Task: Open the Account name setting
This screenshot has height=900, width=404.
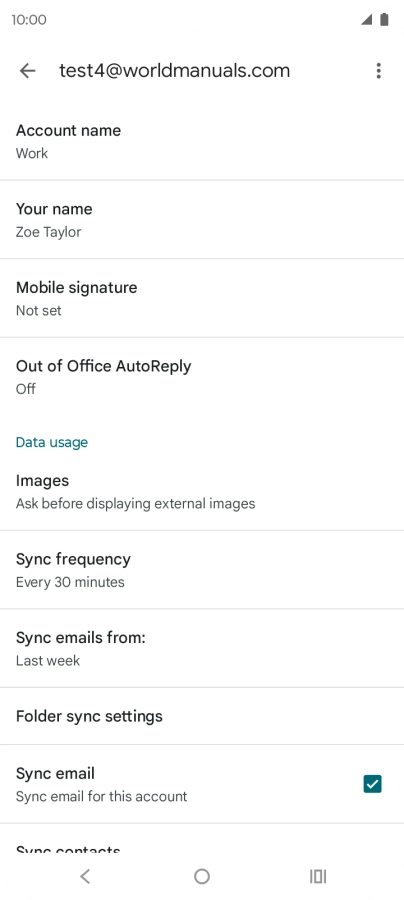Action: 202,141
